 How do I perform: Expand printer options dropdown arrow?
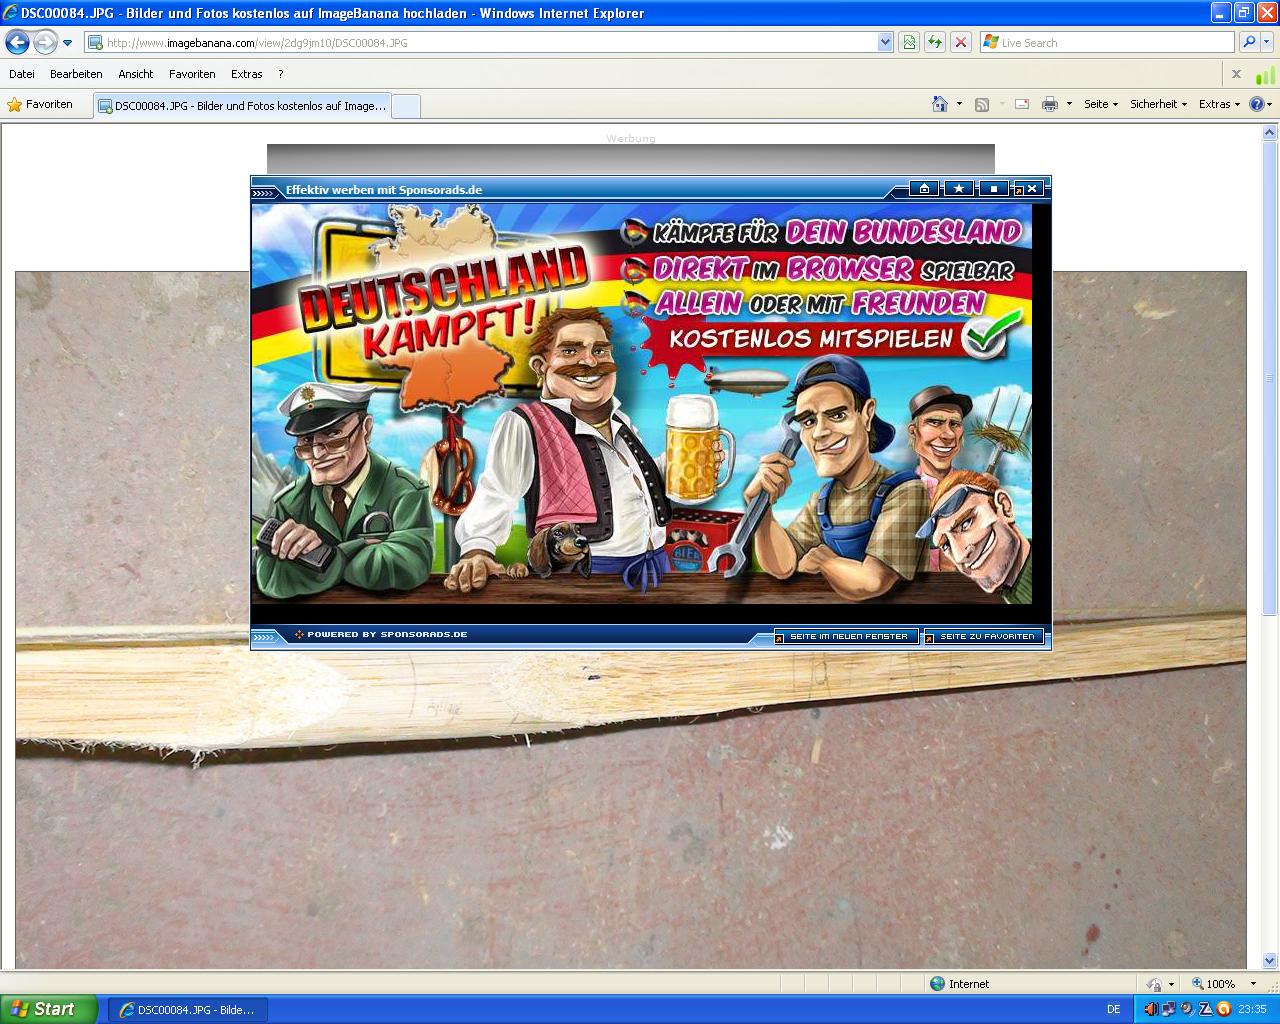[1068, 104]
